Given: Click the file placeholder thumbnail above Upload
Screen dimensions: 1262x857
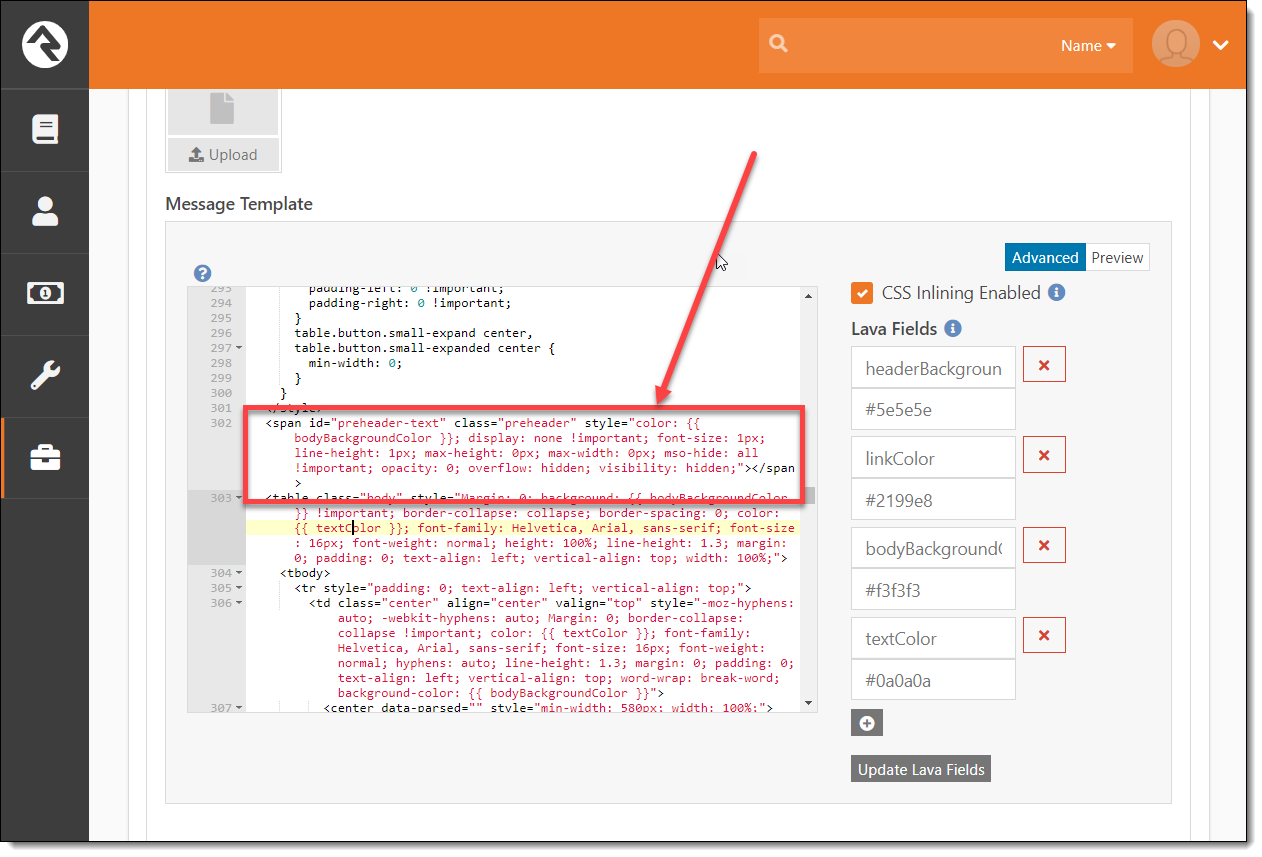Looking at the screenshot, I should coord(222,109).
